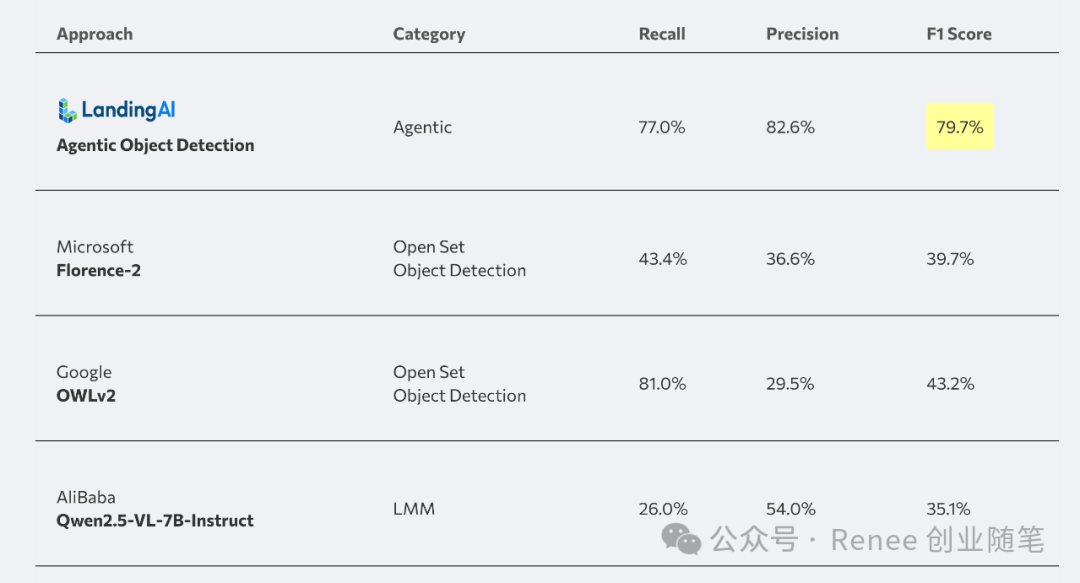Select the 43.4% recall value for Florence-2
Viewport: 1080px width, 583px height.
[x=662, y=259]
